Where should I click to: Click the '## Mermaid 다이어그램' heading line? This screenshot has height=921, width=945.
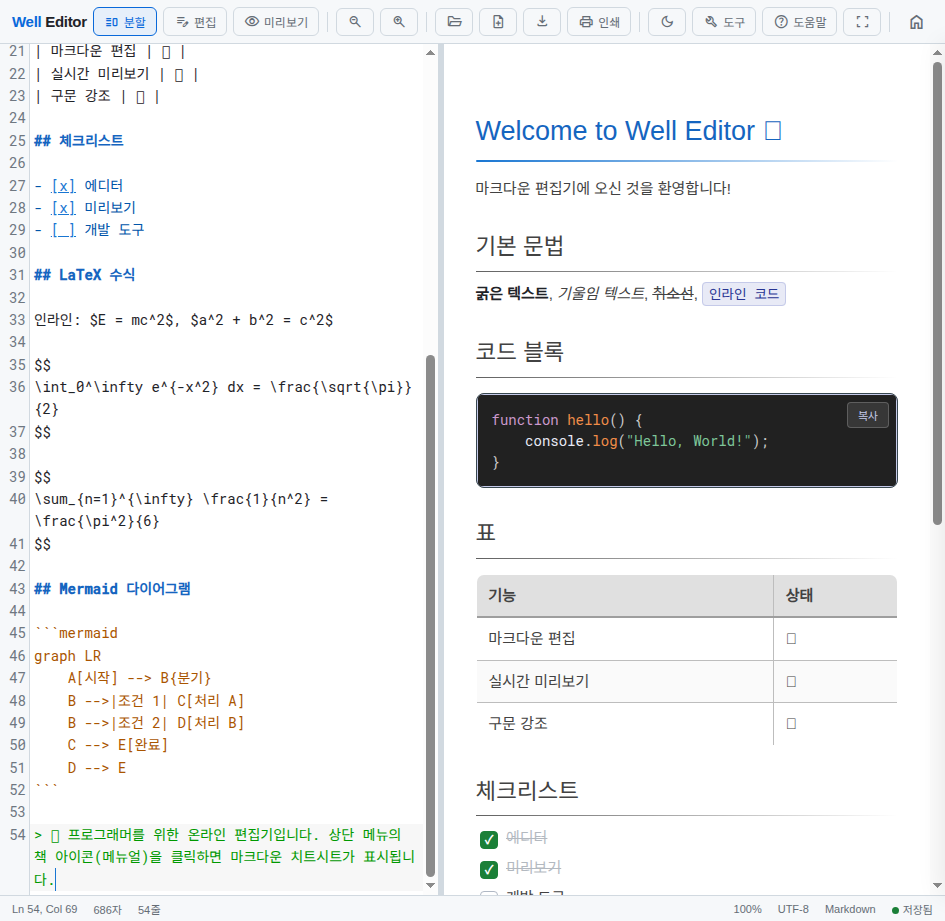tap(112, 588)
